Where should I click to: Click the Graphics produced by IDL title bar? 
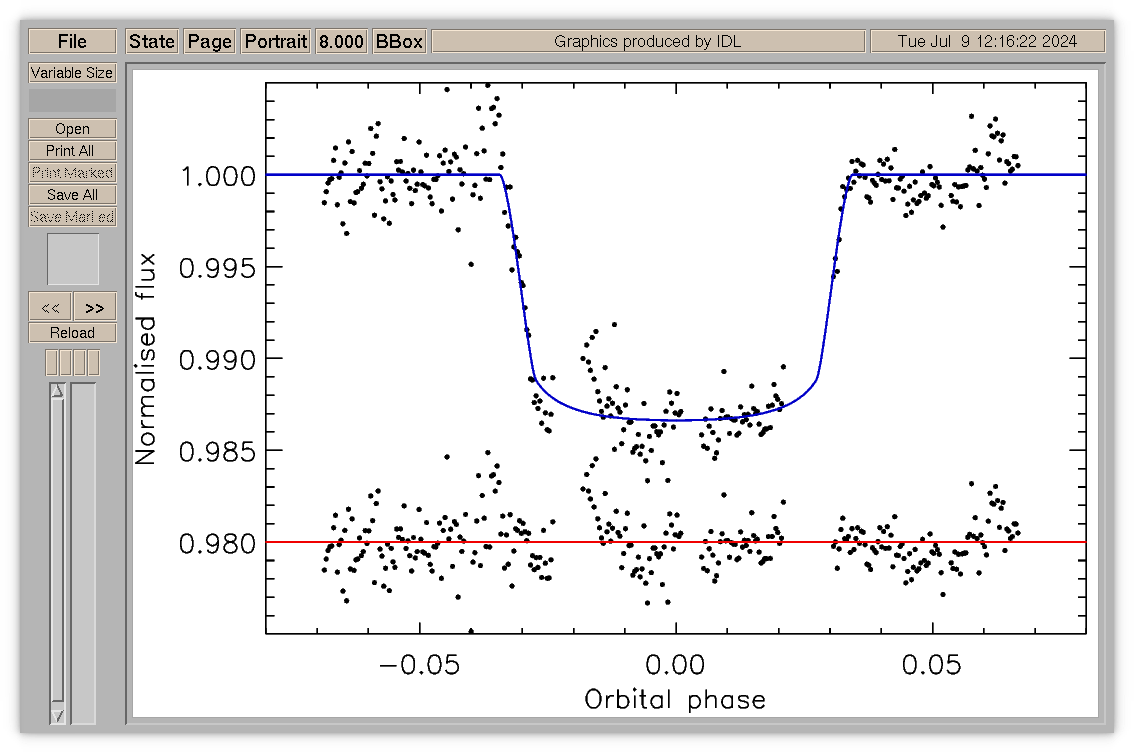[648, 41]
